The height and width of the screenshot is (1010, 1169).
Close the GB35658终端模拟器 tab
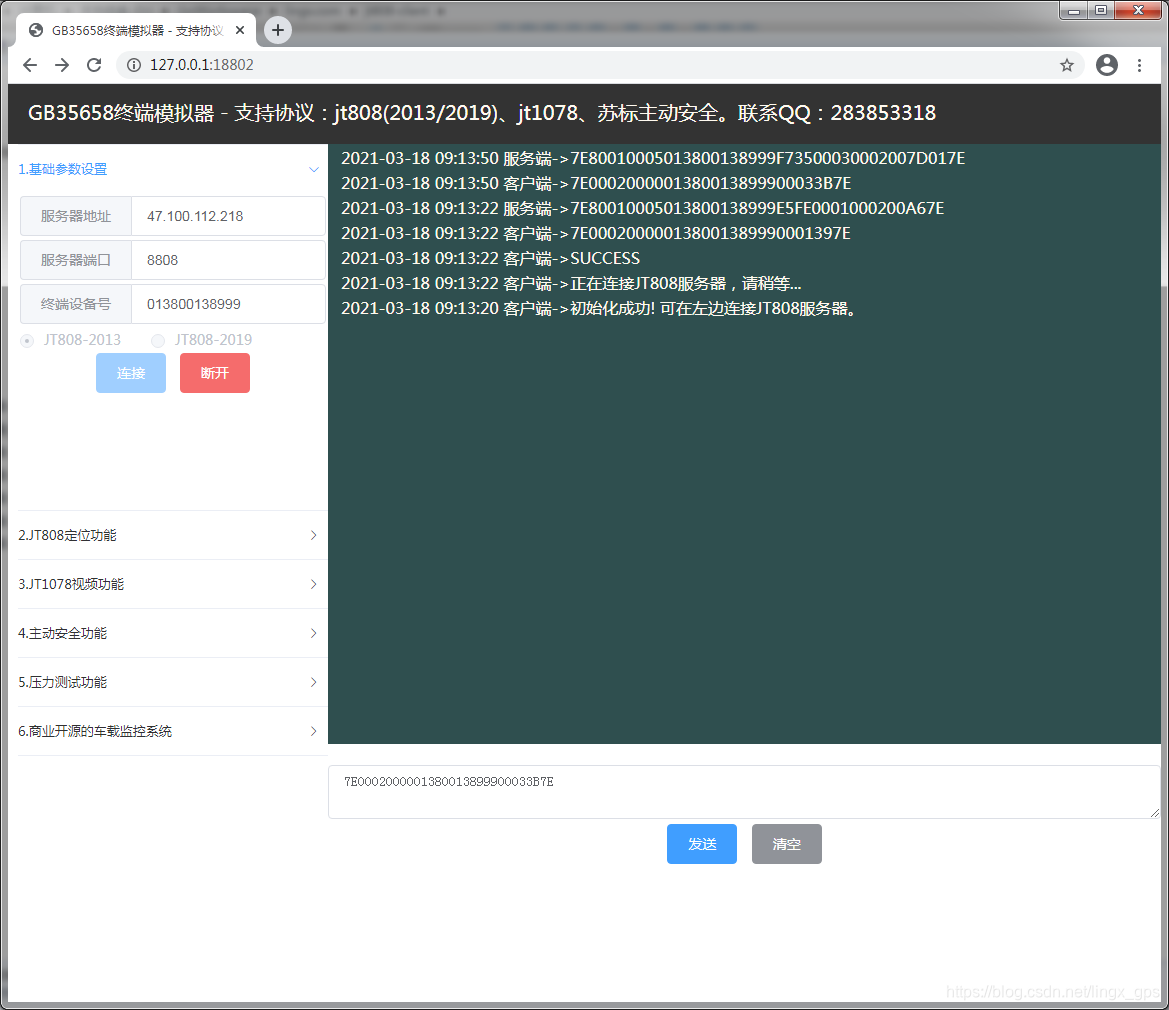pos(240,31)
